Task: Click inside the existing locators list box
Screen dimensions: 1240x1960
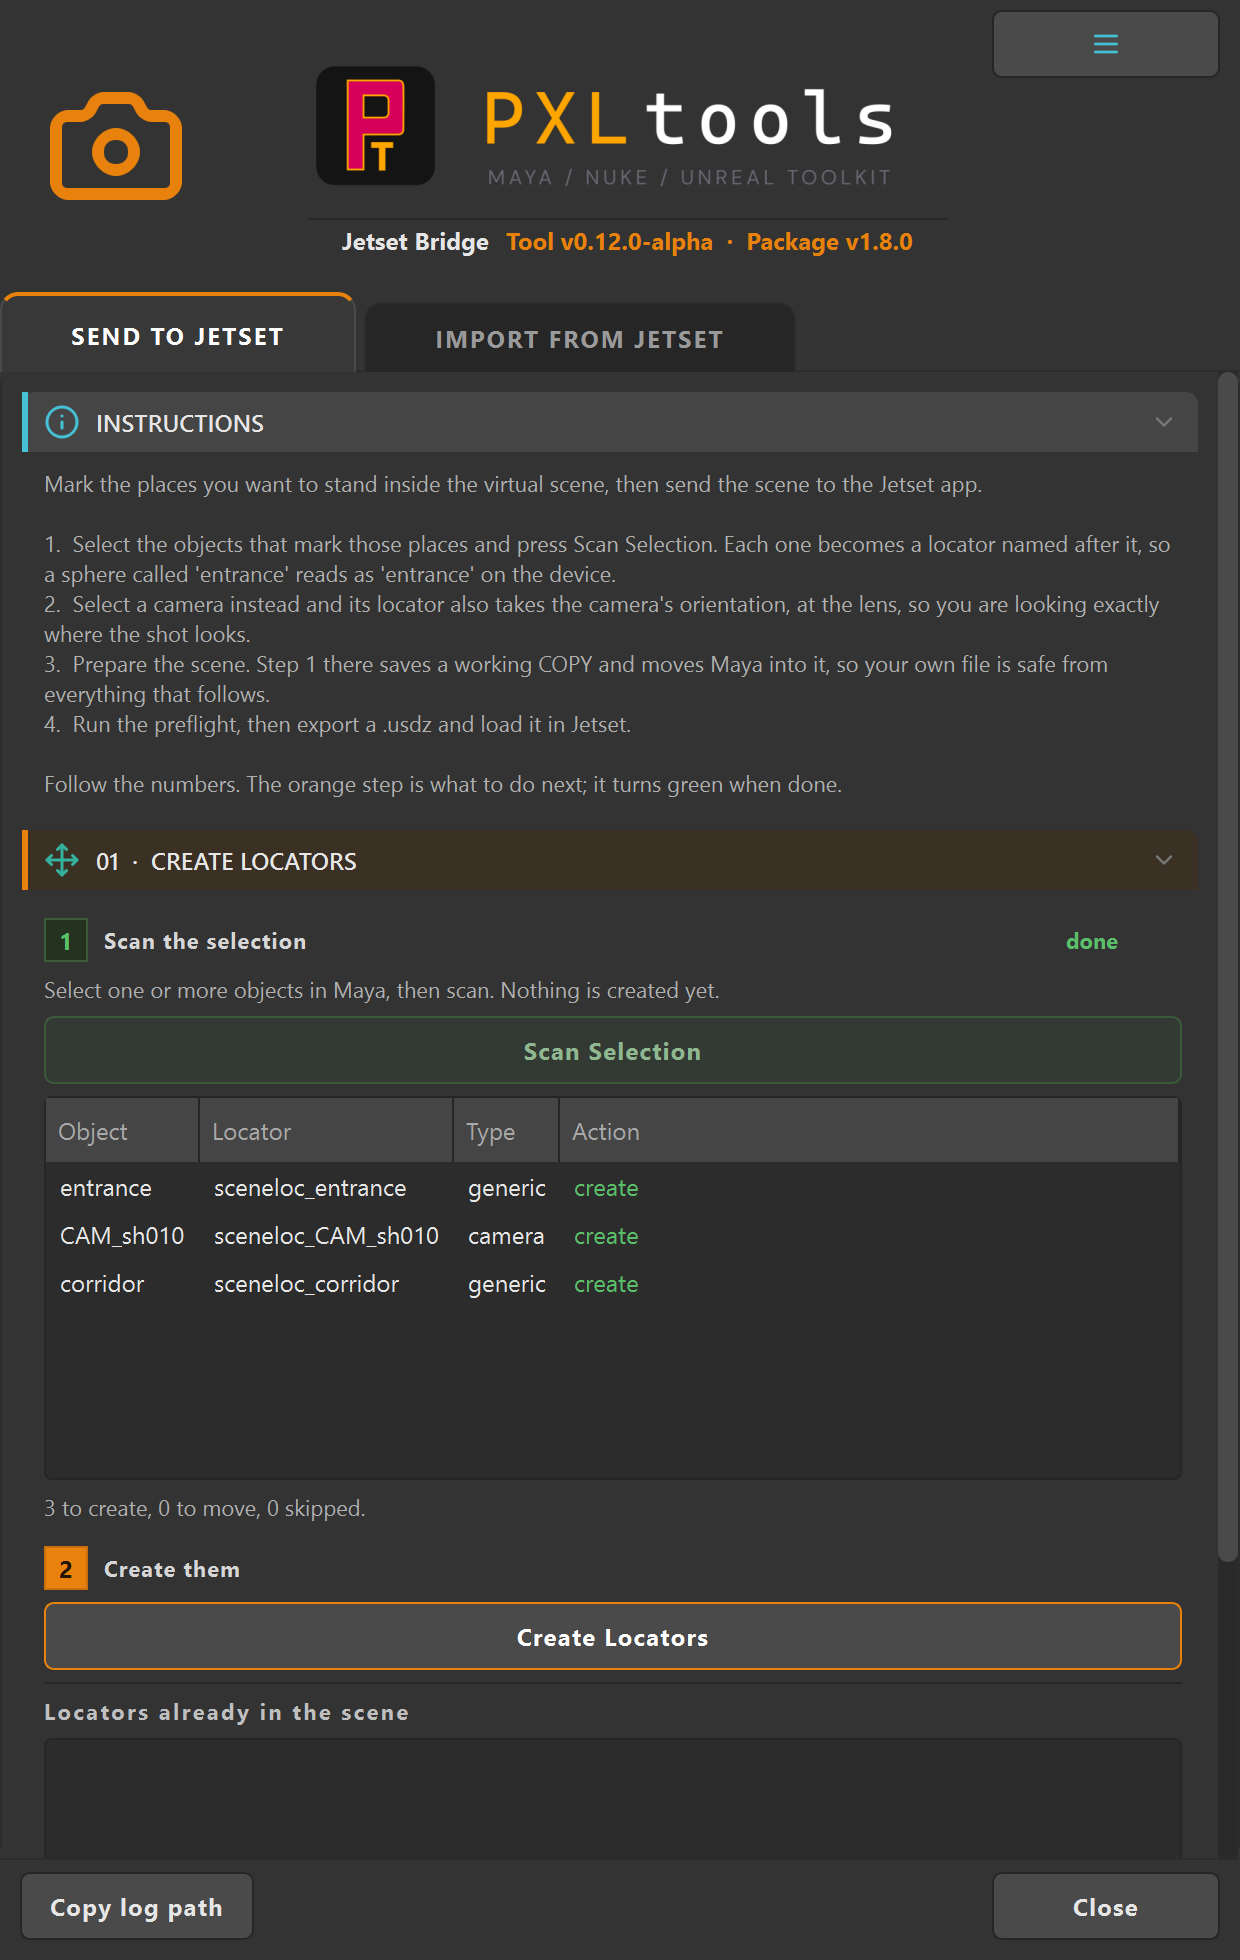Action: (613, 1798)
